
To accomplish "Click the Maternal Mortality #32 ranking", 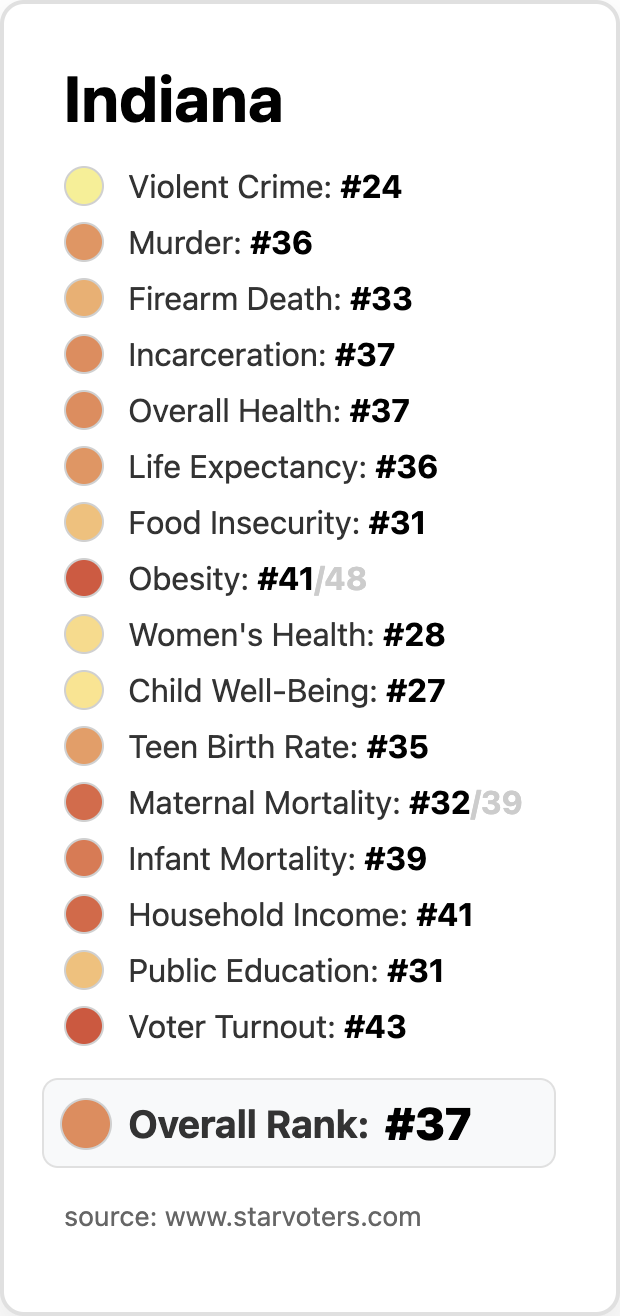I will [300, 803].
